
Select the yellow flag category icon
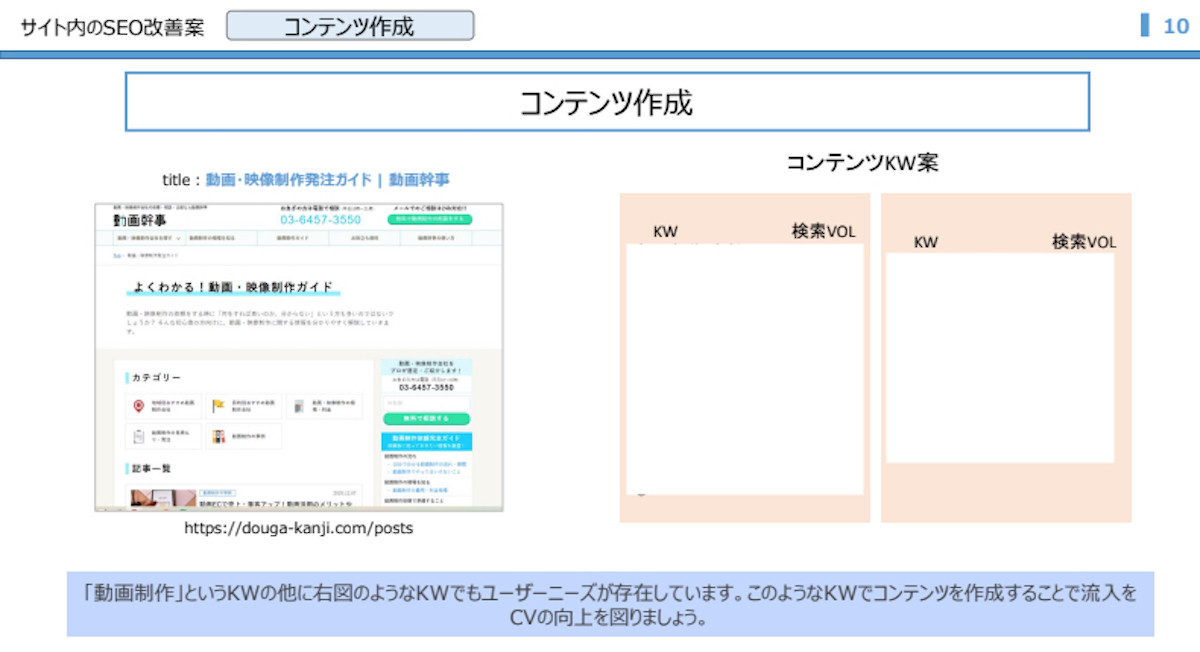(218, 406)
